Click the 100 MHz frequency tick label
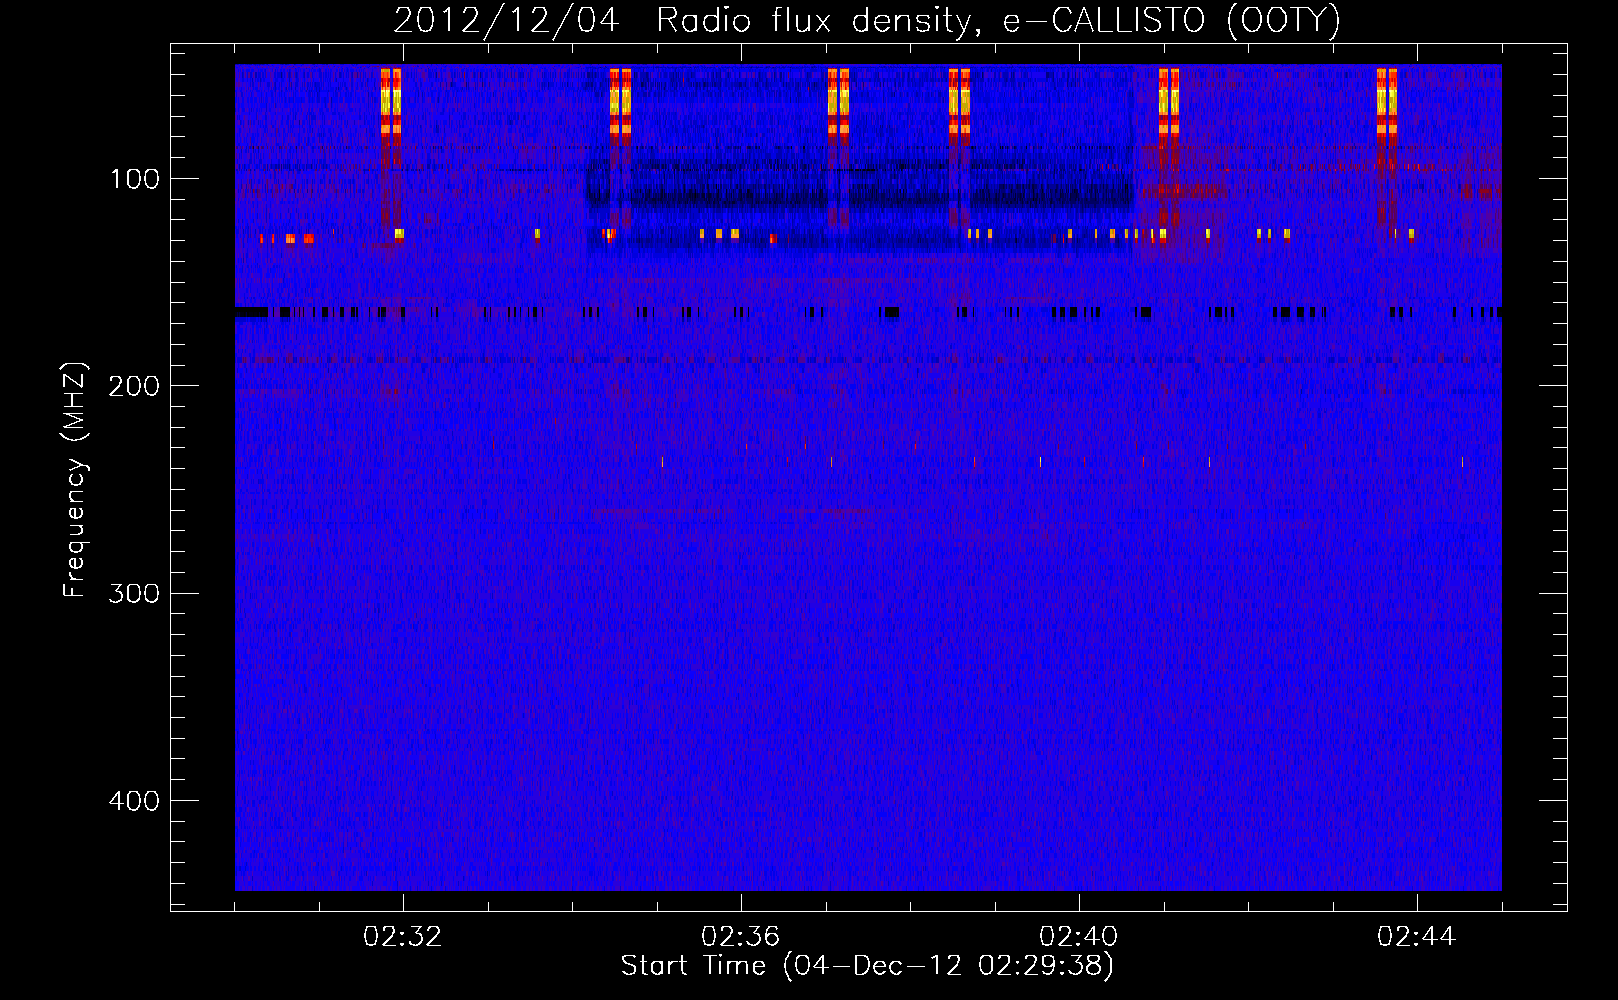The image size is (1618, 1000). click(135, 179)
